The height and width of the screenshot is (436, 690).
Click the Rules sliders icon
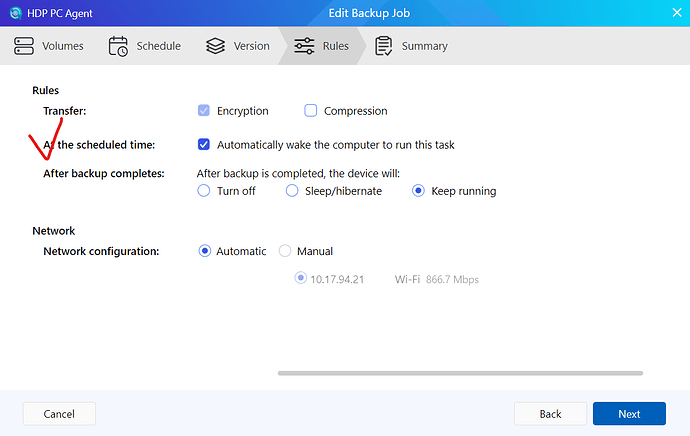[304, 46]
